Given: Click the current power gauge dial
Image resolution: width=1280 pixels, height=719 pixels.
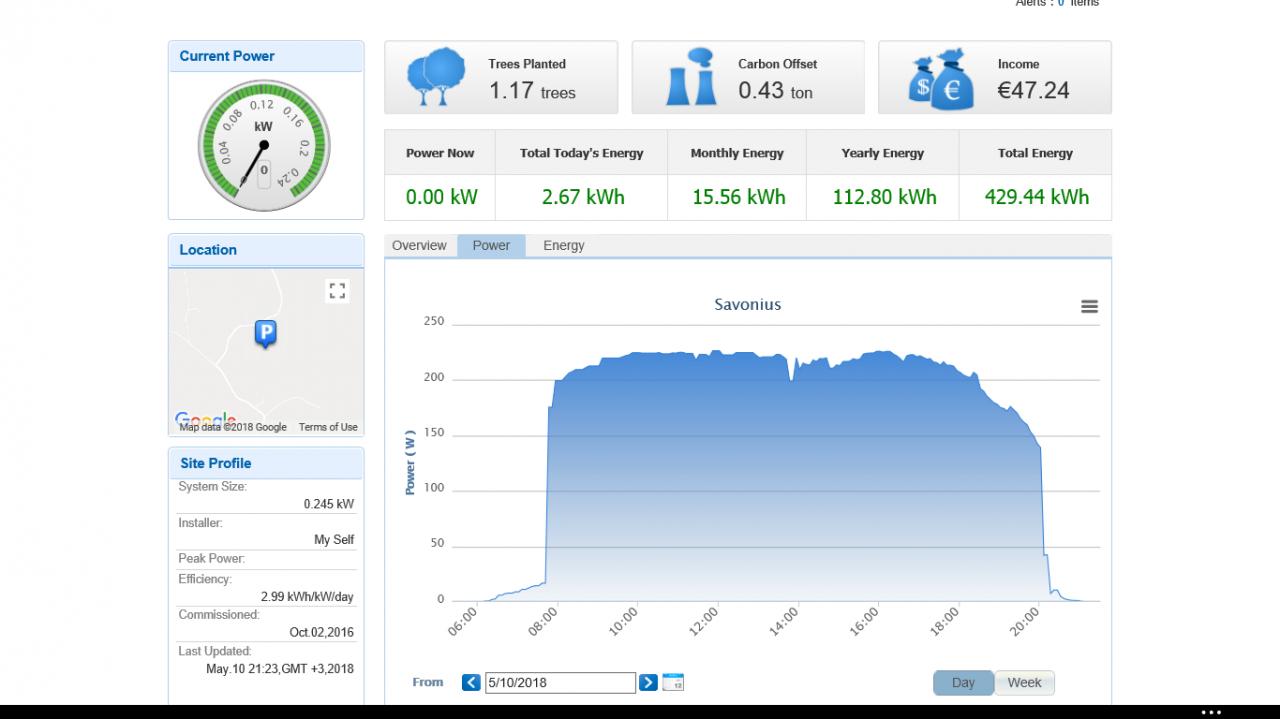Looking at the screenshot, I should click(x=264, y=146).
